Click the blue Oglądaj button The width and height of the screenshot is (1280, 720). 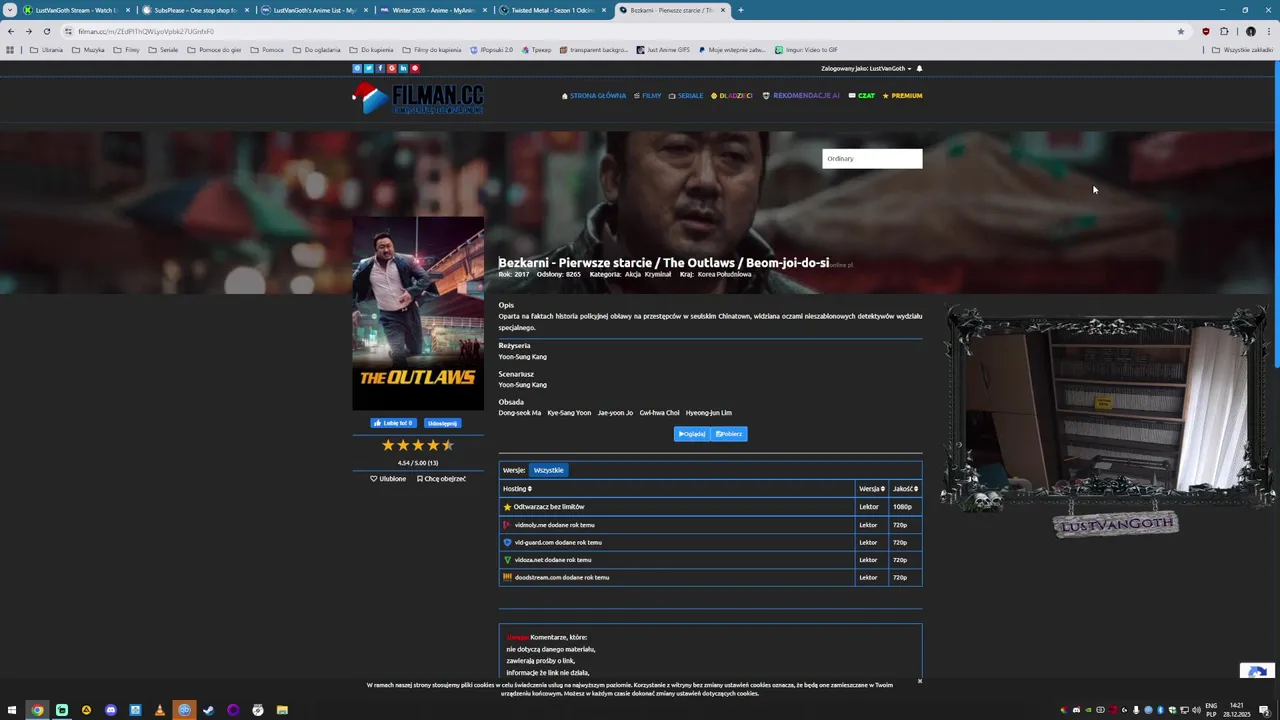[691, 434]
